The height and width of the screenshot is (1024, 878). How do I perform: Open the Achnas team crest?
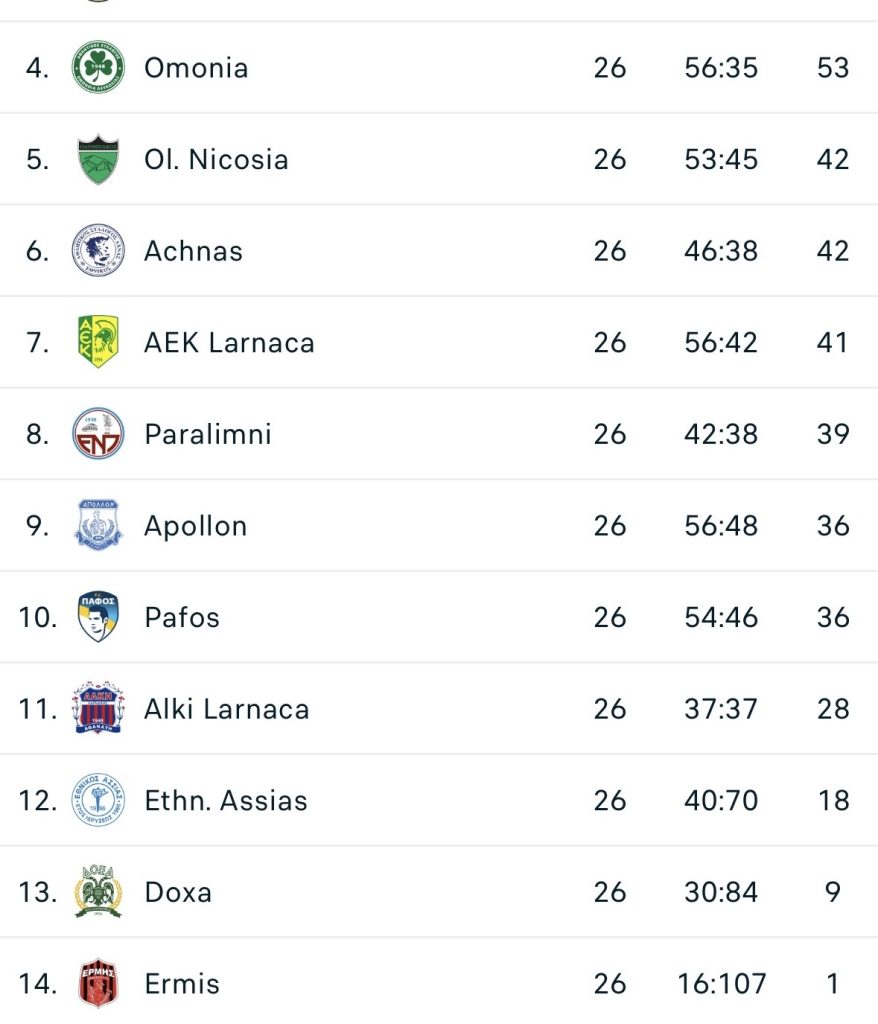click(98, 251)
